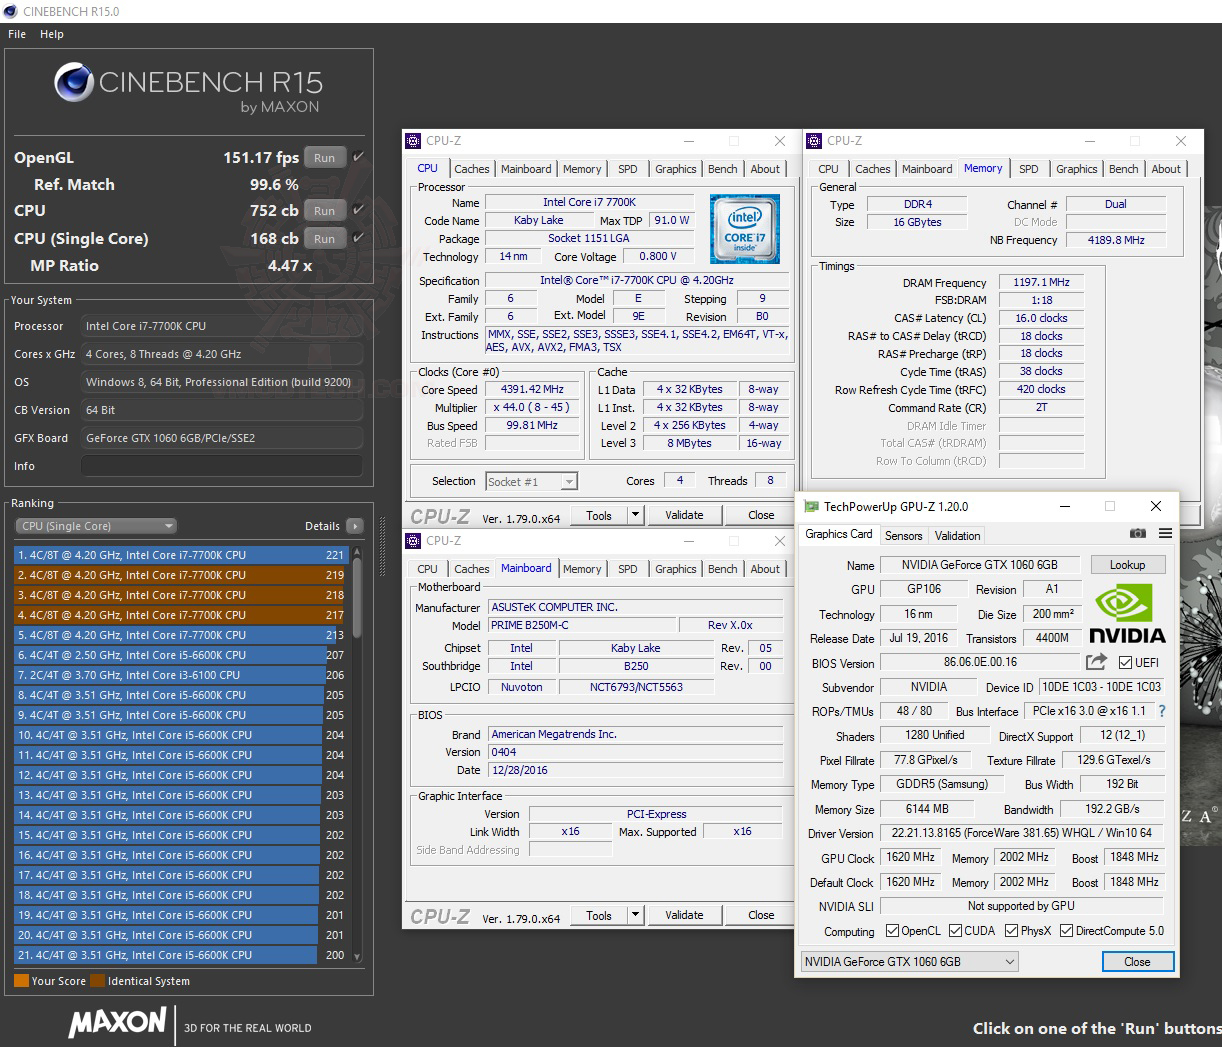Click the Bus Interface question mark icon
1222x1047 pixels.
point(1161,711)
